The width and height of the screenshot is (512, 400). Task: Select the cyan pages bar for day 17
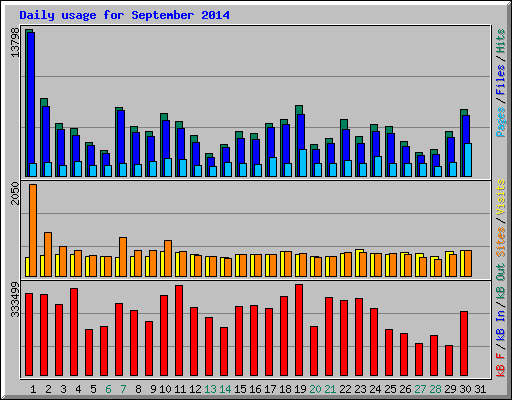pos(273,167)
